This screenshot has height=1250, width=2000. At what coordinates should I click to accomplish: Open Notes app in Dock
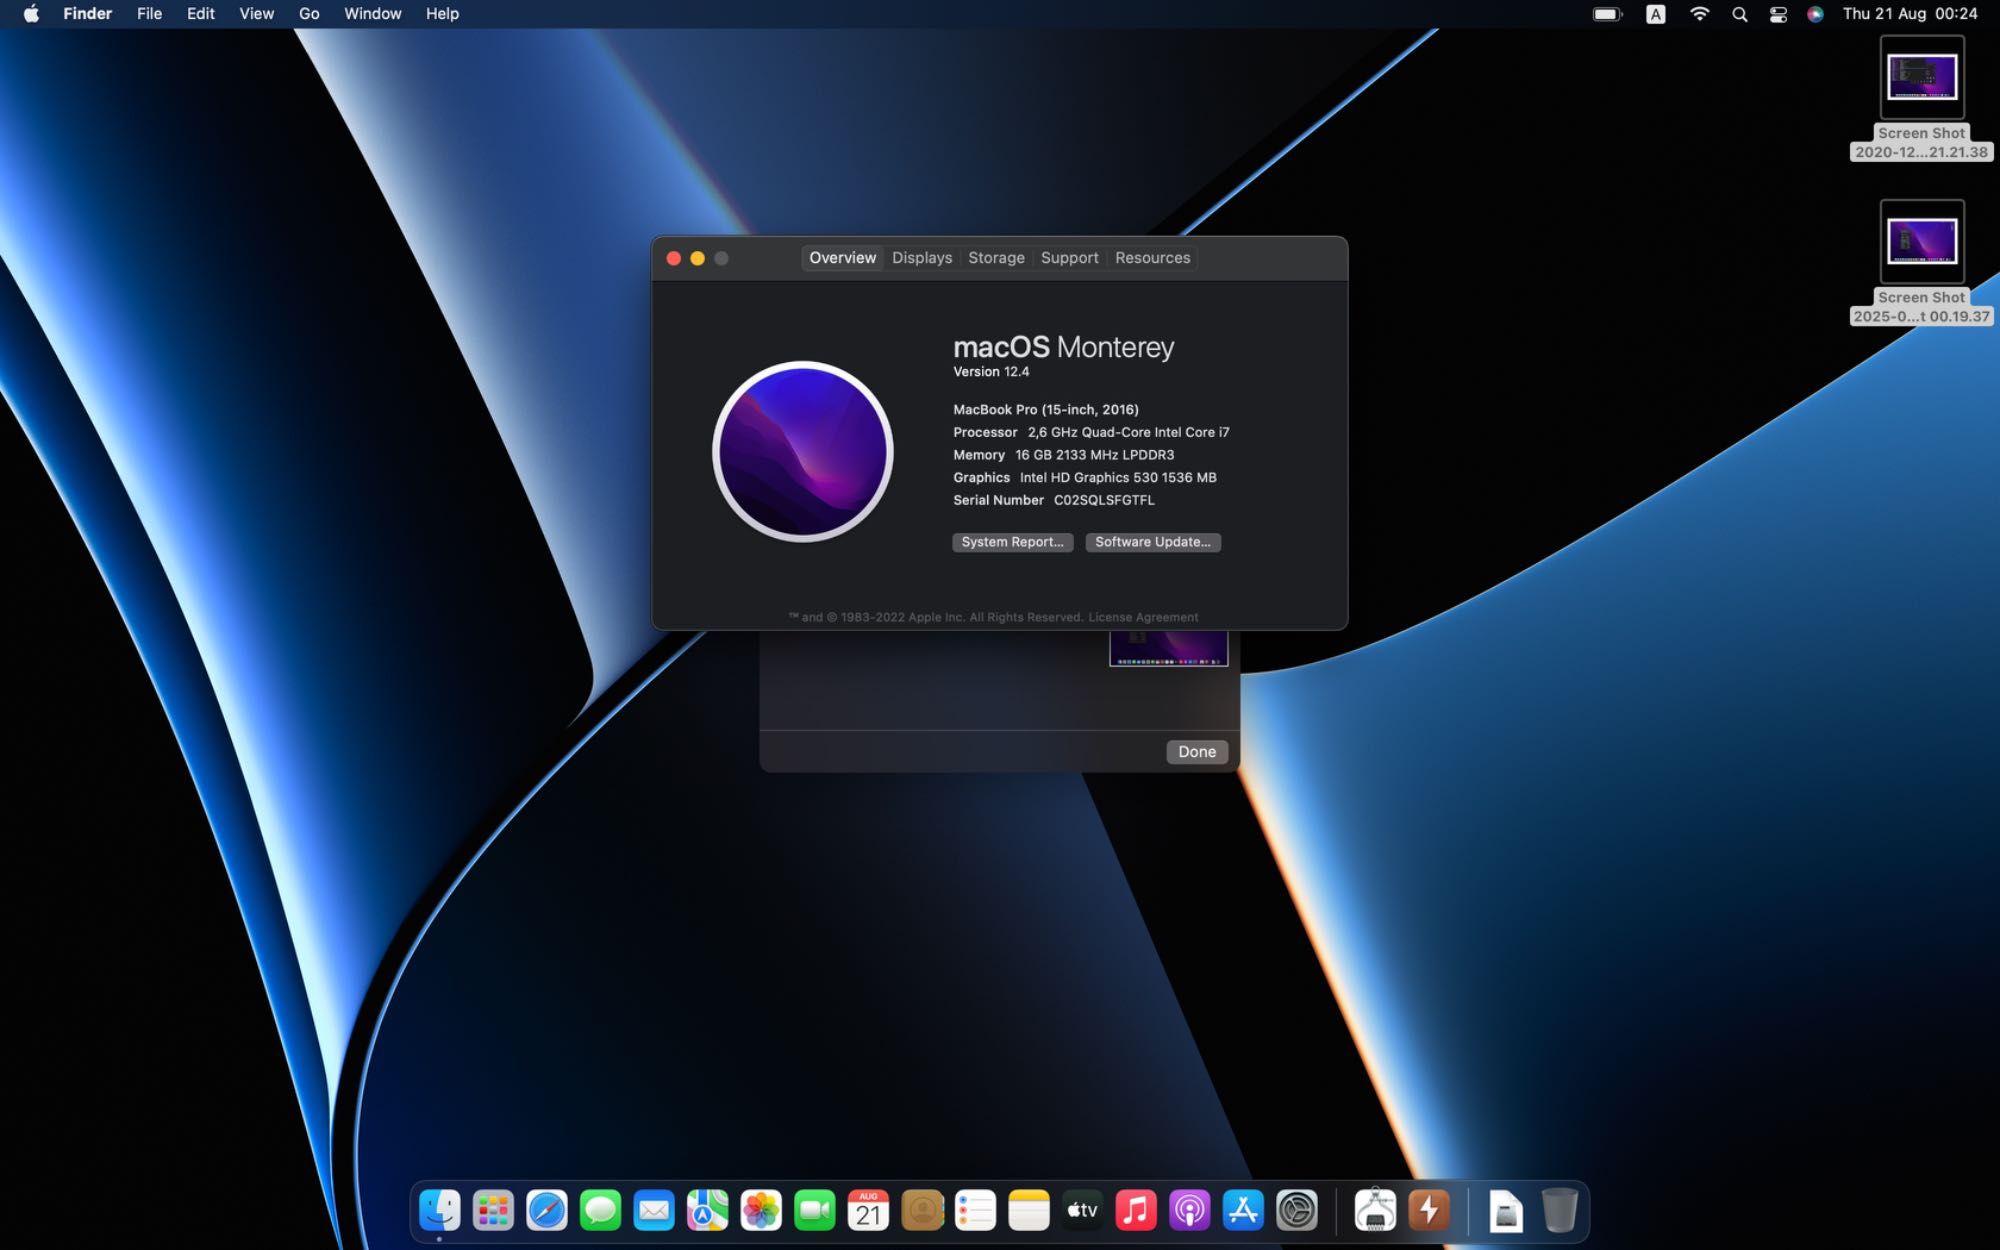(1029, 1210)
